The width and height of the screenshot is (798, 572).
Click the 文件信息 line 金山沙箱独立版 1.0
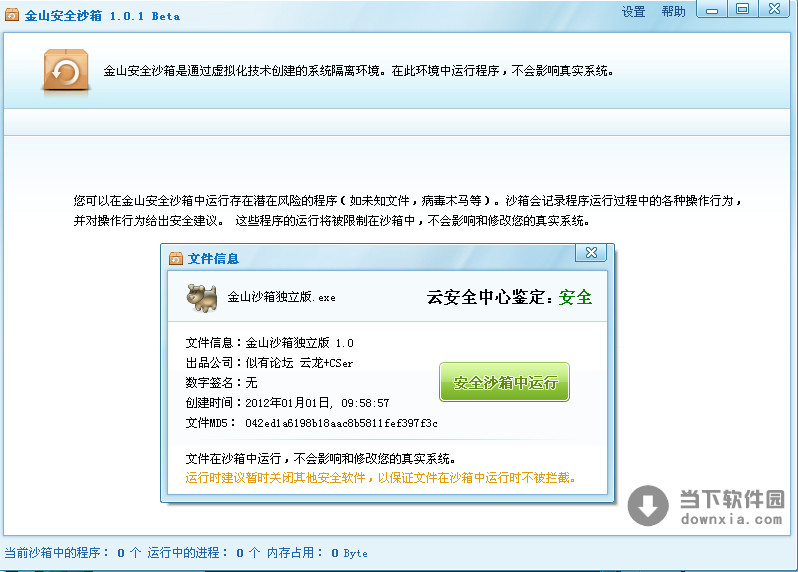[x=299, y=343]
